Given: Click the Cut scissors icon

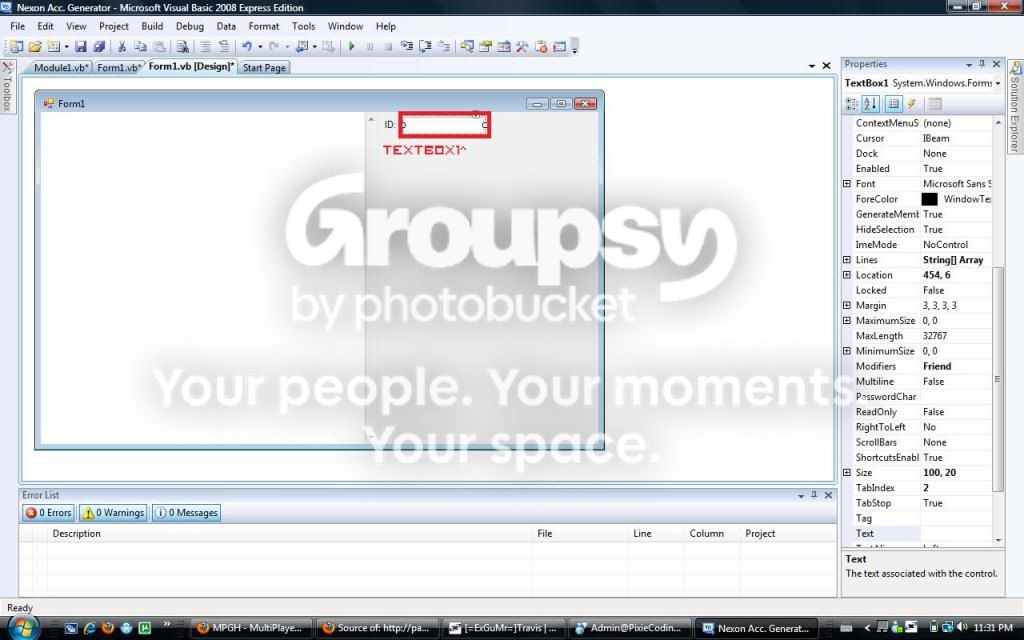Looking at the screenshot, I should tap(121, 46).
